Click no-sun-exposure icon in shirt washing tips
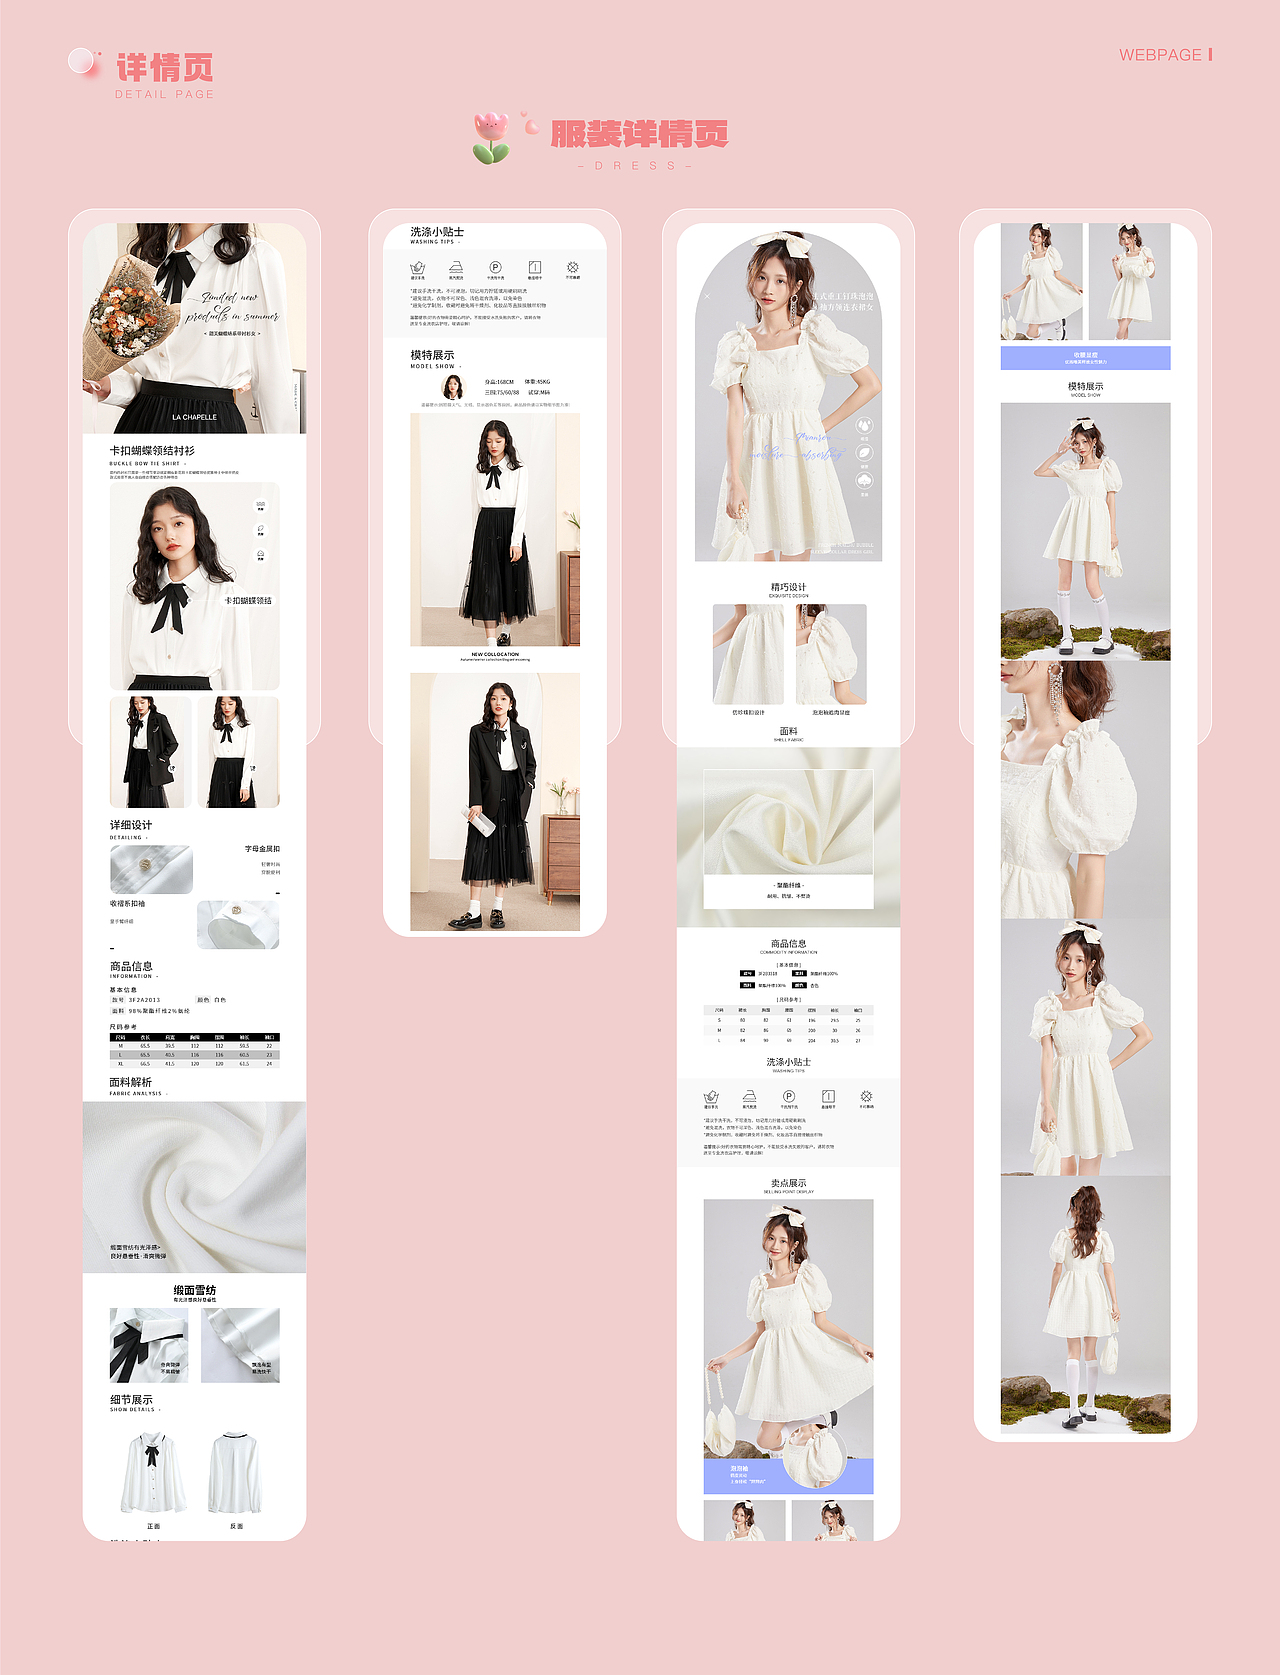 point(573,268)
